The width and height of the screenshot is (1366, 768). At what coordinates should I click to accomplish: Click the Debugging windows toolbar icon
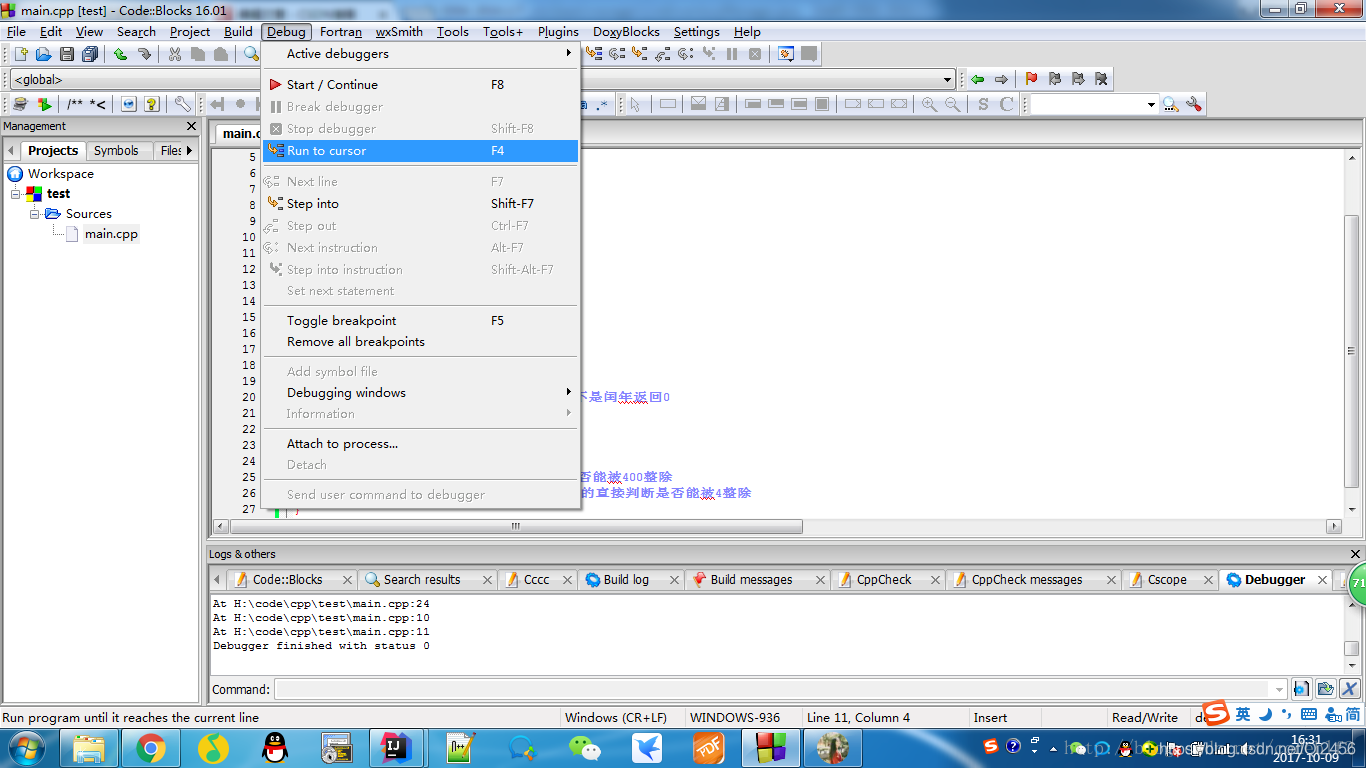pyautogui.click(x=786, y=54)
